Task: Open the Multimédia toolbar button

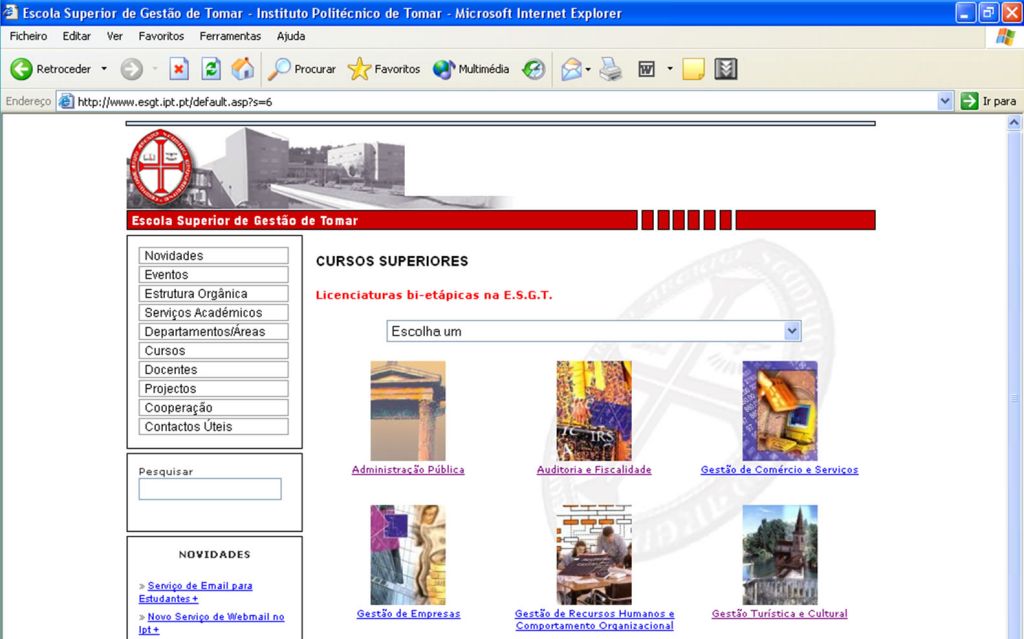Action: tap(471, 69)
